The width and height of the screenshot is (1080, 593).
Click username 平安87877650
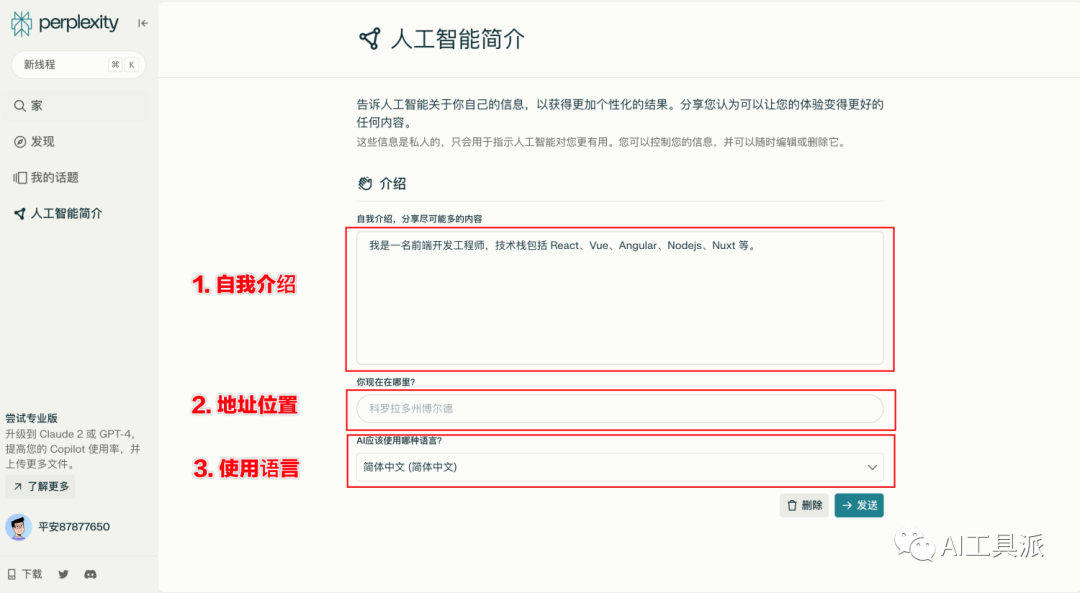74,527
